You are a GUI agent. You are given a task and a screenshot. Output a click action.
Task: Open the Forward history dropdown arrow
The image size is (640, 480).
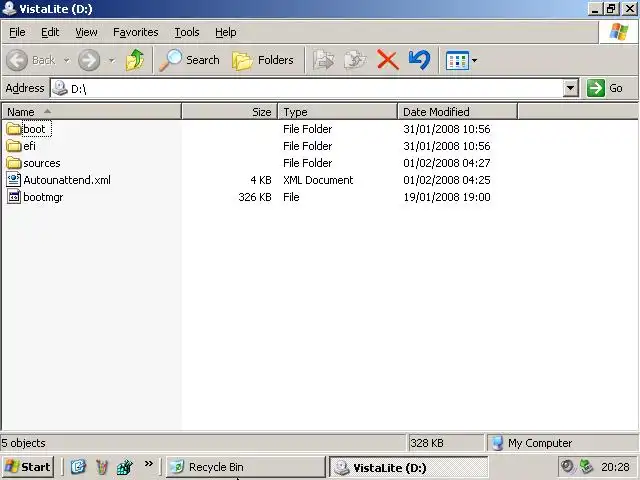coord(111,60)
